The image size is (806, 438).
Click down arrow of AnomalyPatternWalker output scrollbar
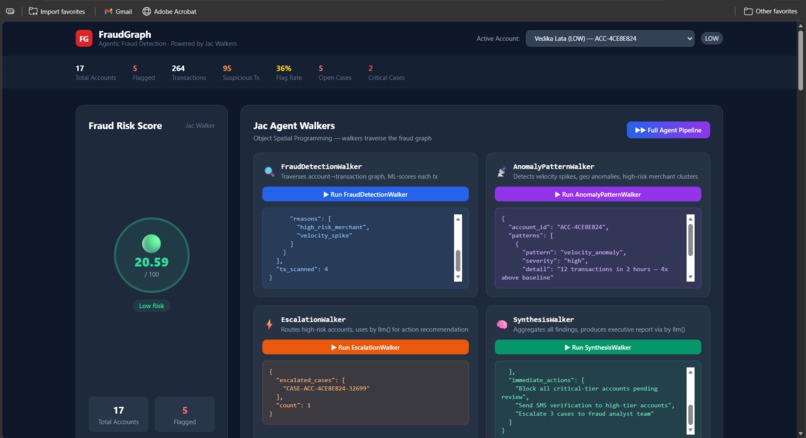[690, 278]
